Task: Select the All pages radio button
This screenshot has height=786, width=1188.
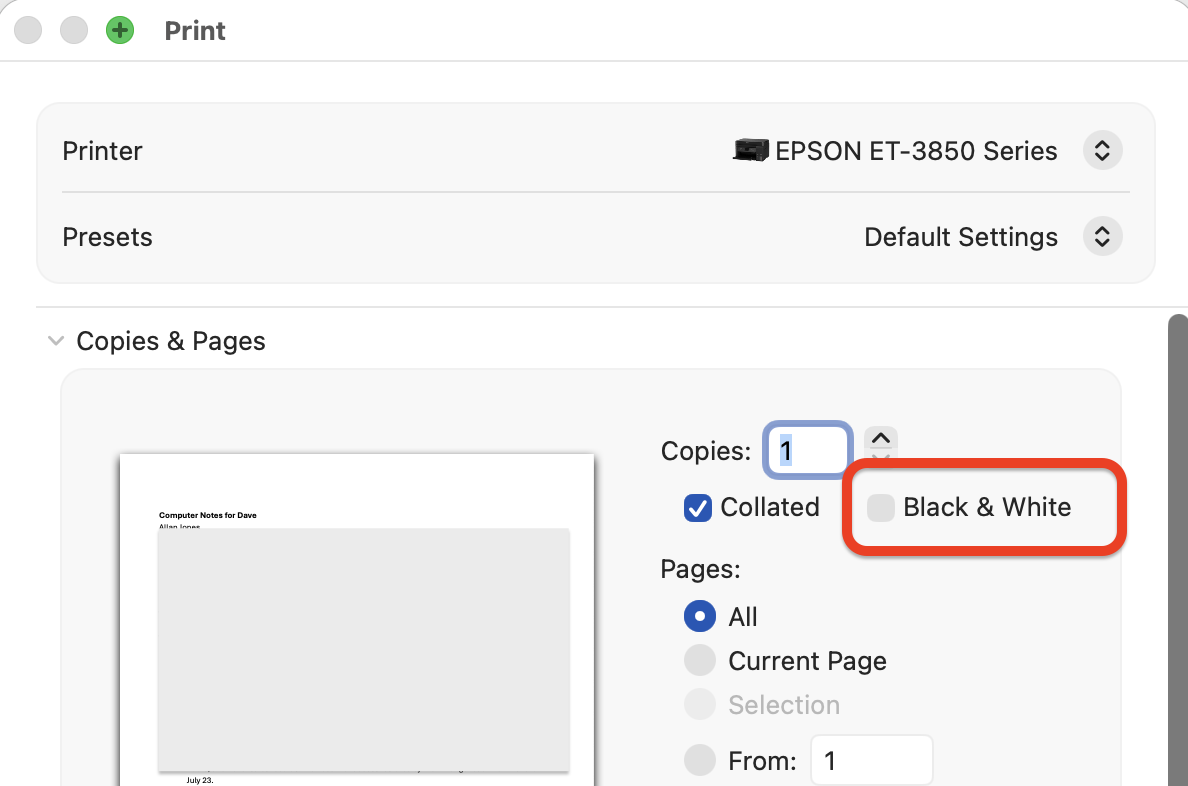Action: (699, 616)
